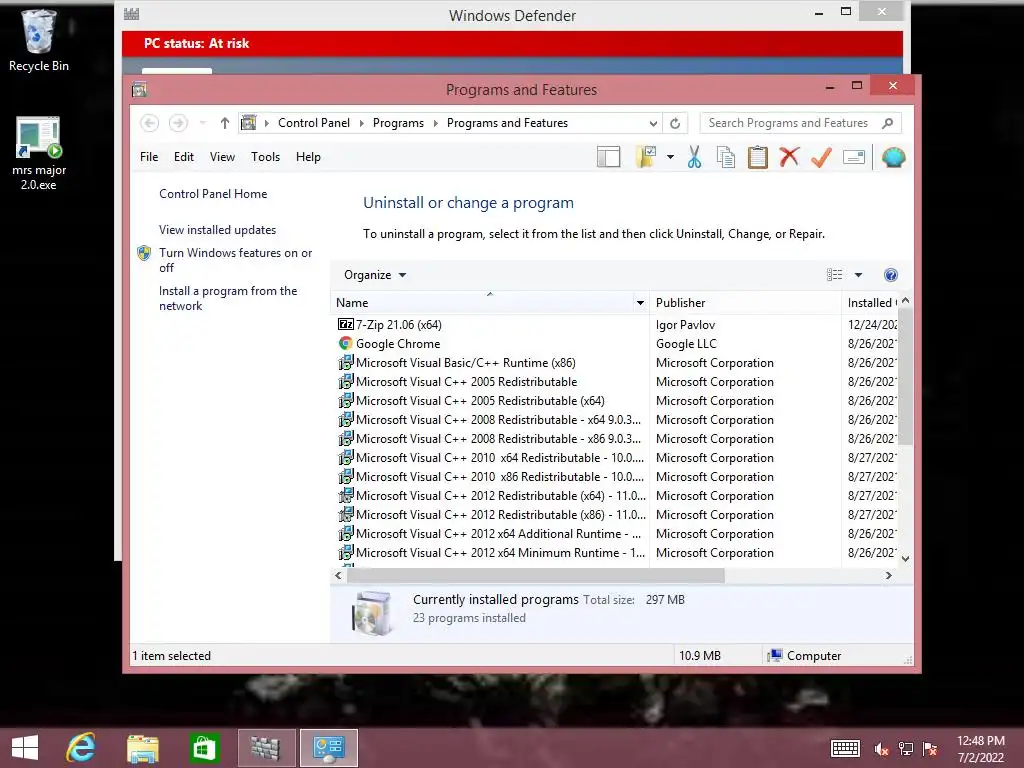Image resolution: width=1024 pixels, height=768 pixels.
Task: Toggle the preview pane layout icon
Action: point(608,157)
